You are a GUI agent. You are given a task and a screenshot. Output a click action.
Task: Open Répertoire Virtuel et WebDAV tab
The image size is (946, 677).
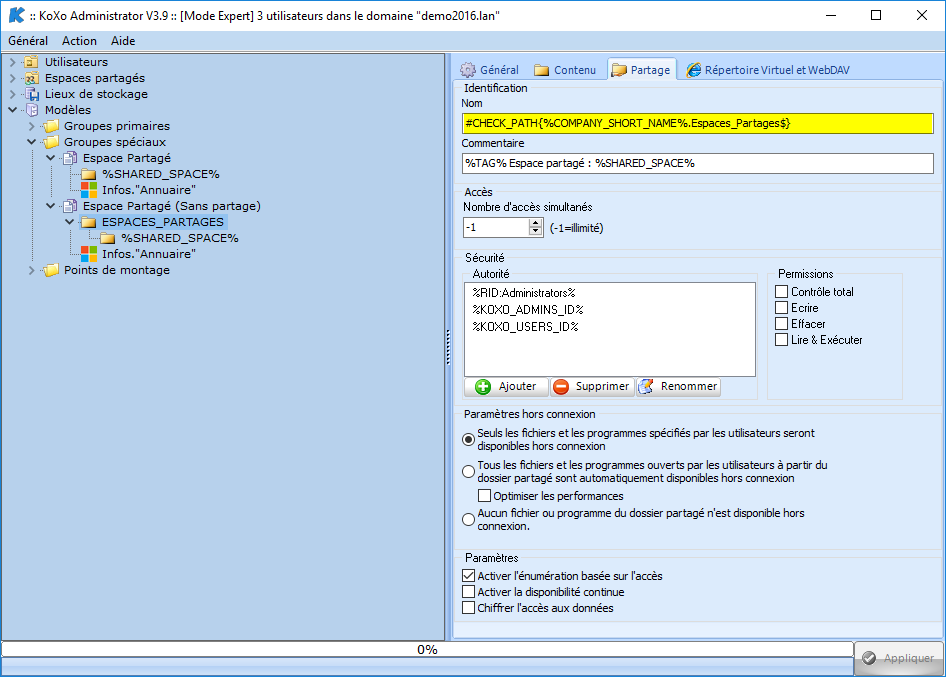(x=768, y=70)
